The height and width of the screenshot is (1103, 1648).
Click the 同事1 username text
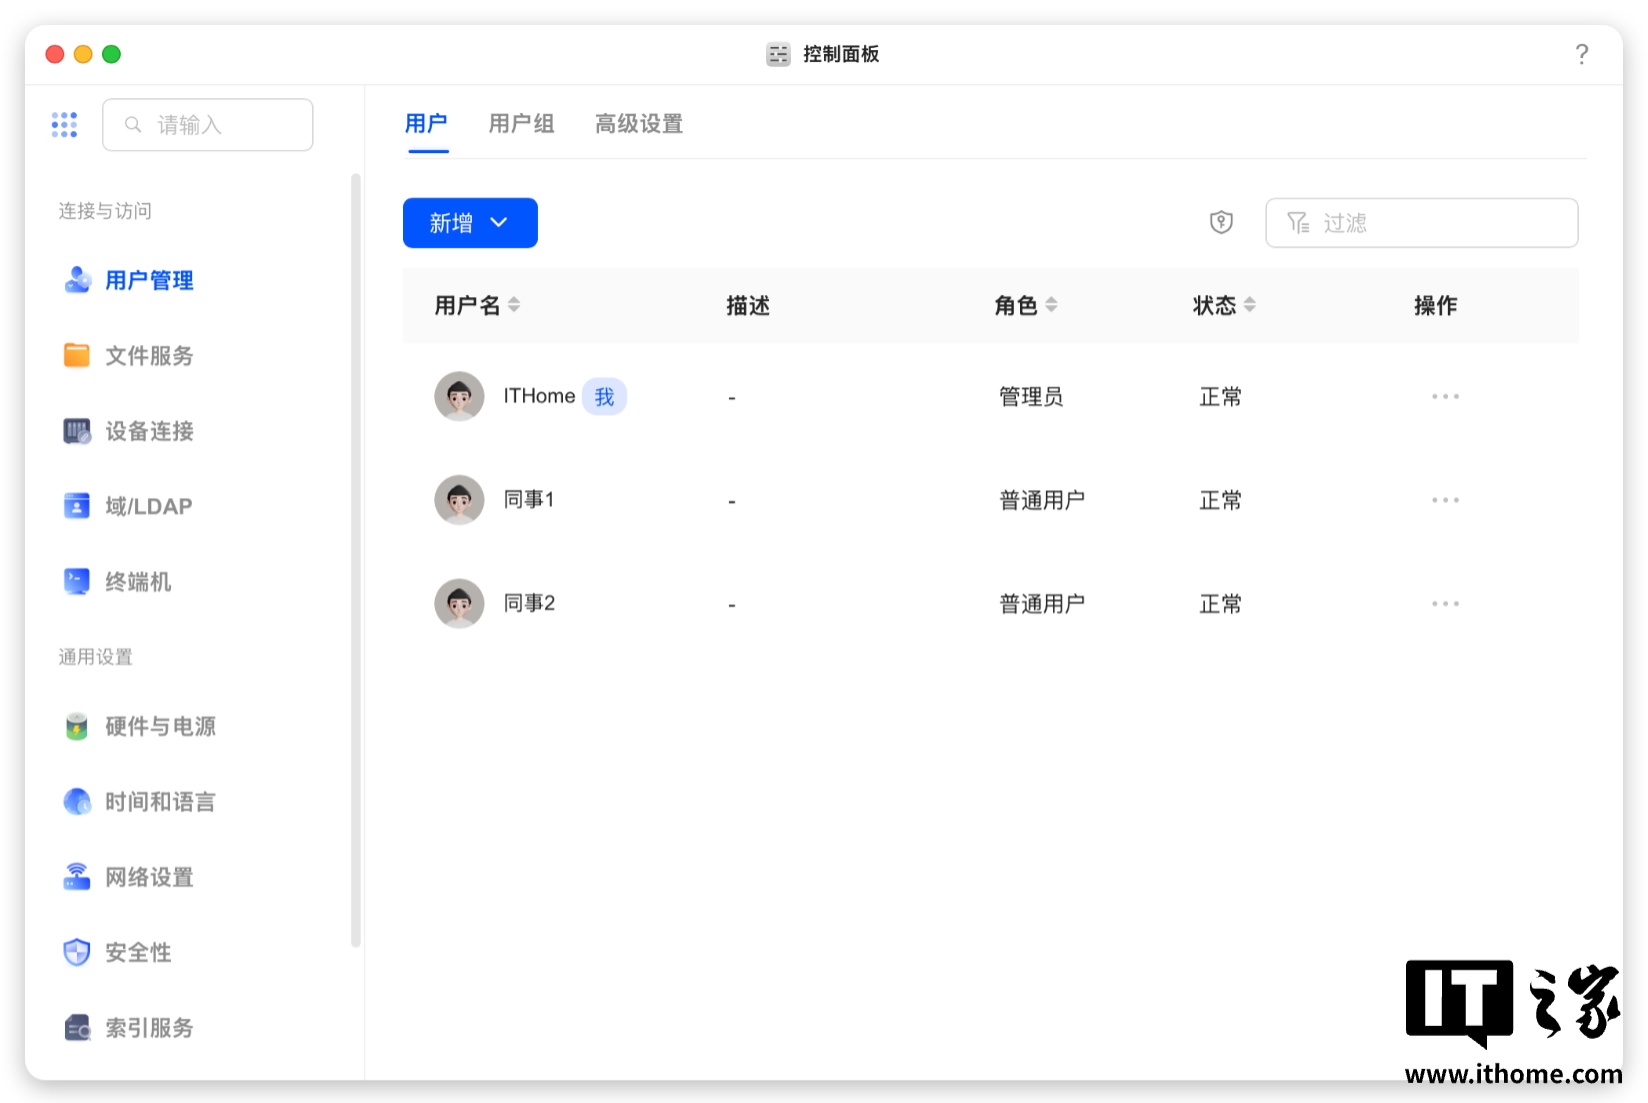(529, 499)
